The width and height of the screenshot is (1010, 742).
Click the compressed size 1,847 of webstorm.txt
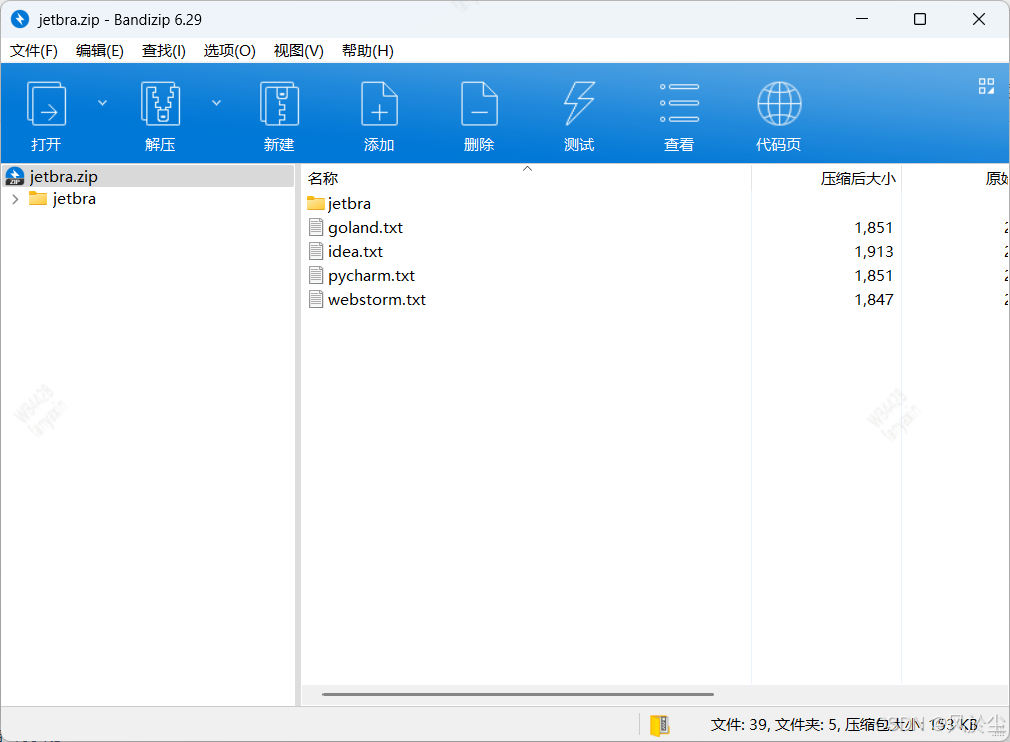tap(873, 300)
